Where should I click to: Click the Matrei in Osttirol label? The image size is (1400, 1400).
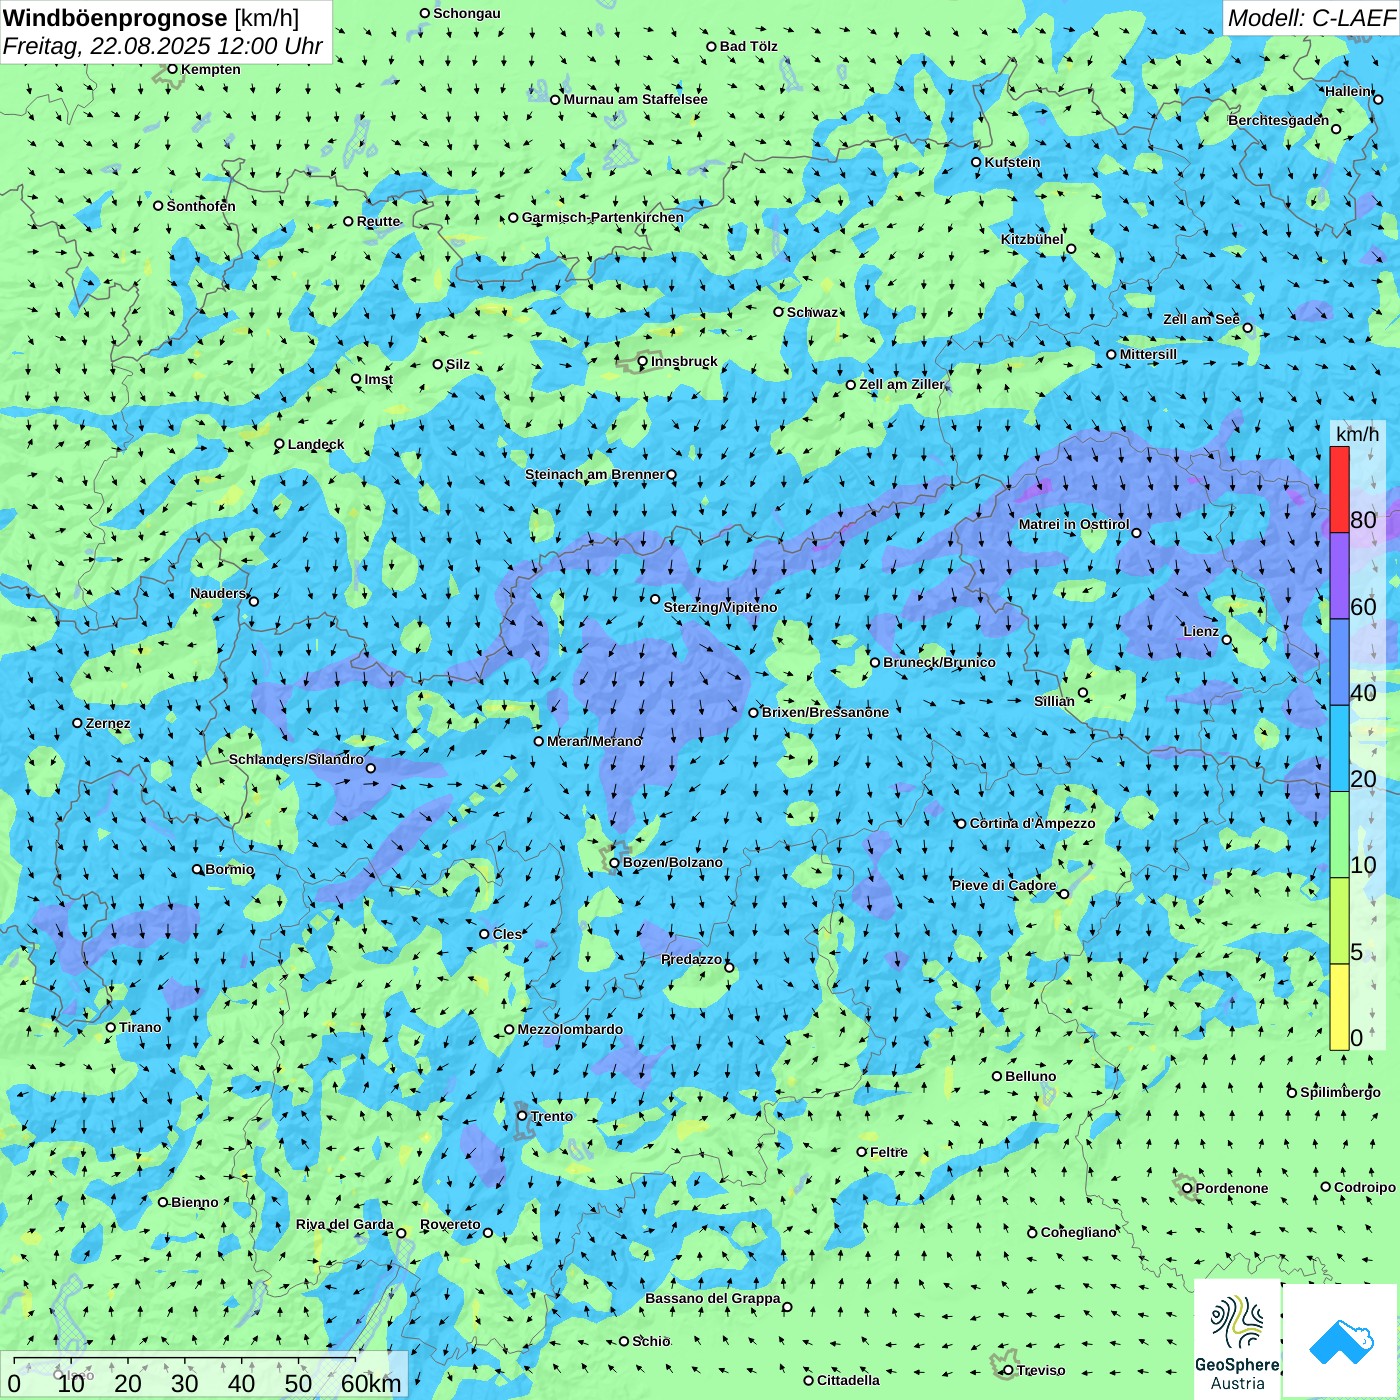click(x=1074, y=524)
